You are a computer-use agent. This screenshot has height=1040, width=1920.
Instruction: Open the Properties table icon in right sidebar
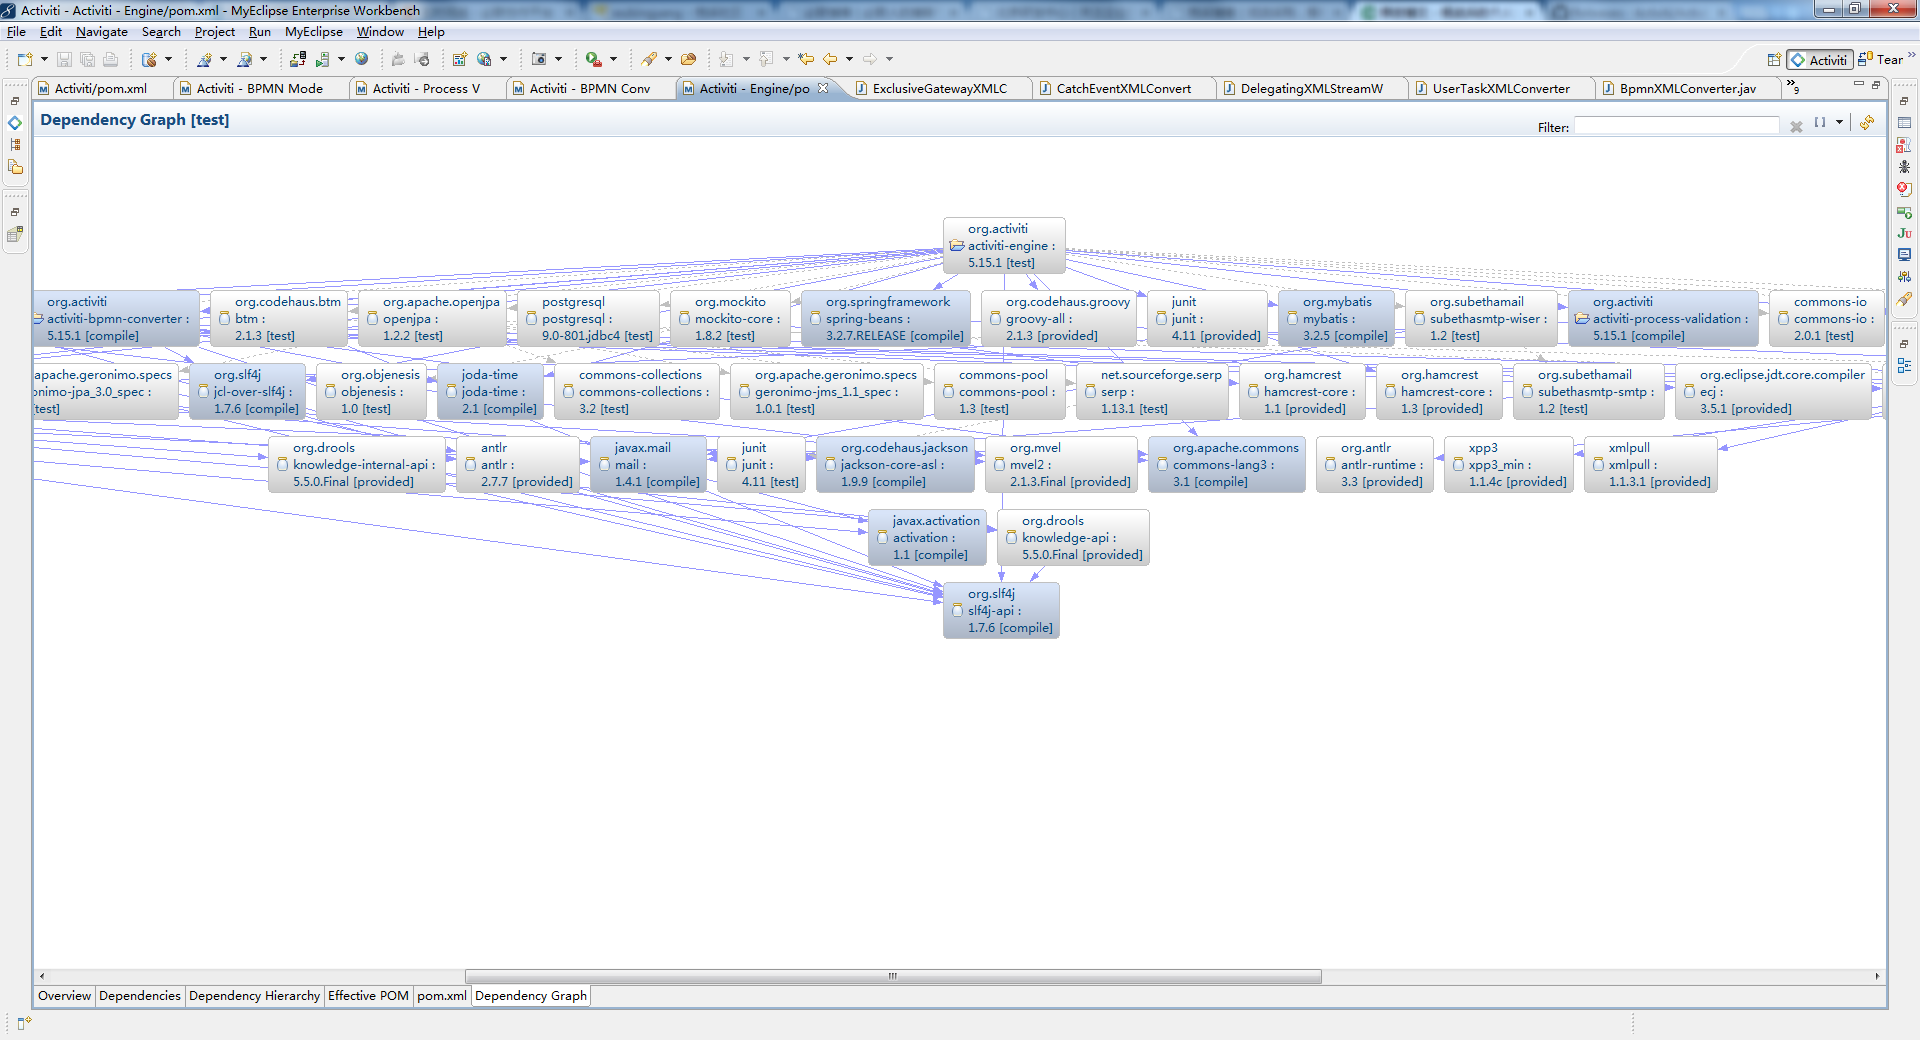coord(1904,123)
